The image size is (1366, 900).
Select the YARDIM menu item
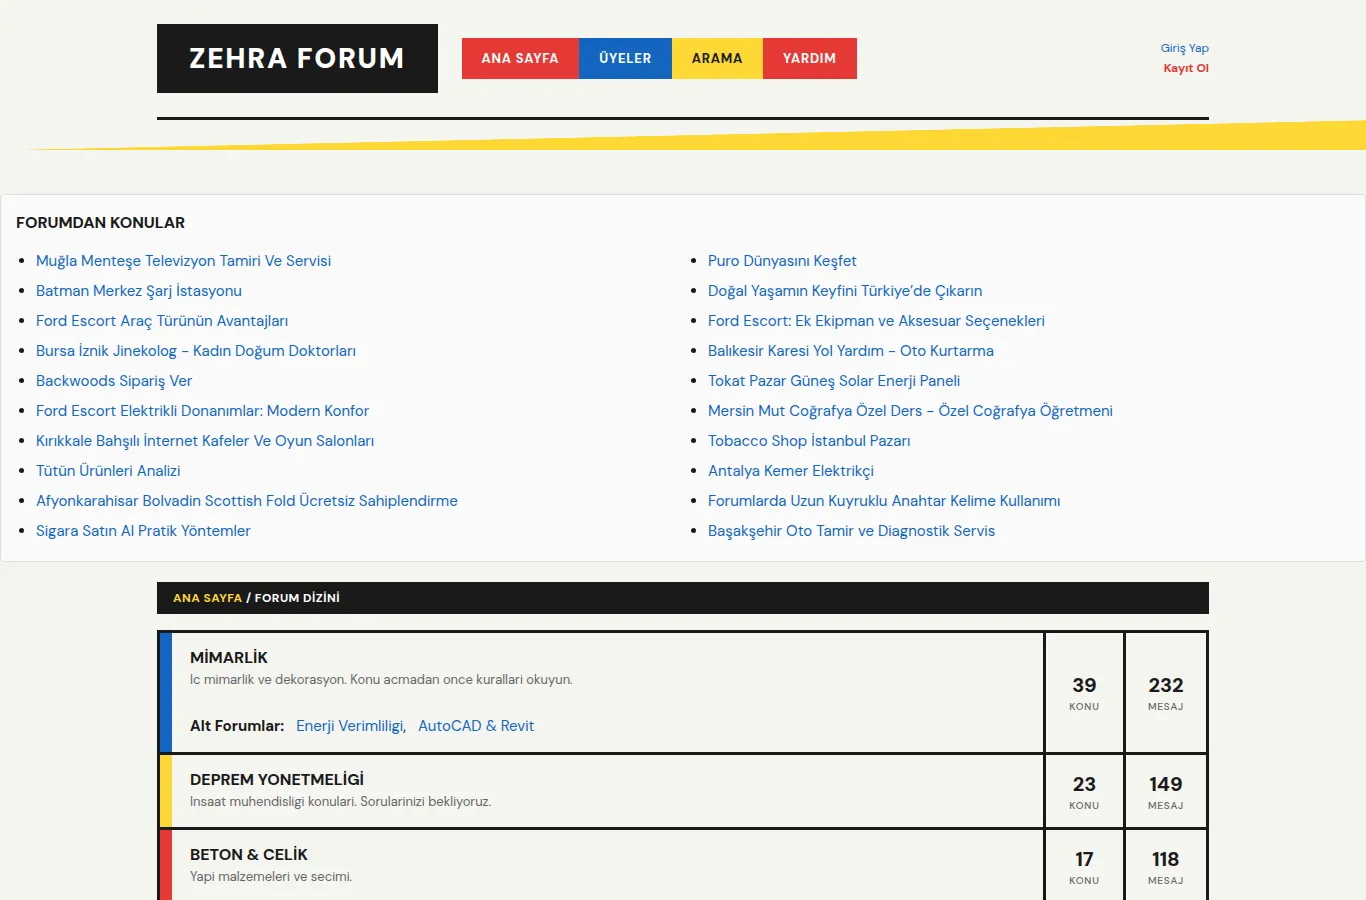pos(809,58)
